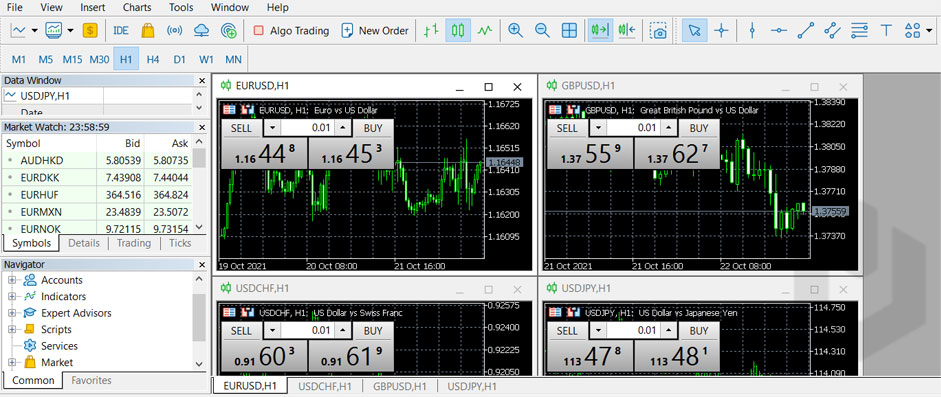The height and width of the screenshot is (397, 941).
Task: Expand the Expert Advisors tree node
Action: 11,313
